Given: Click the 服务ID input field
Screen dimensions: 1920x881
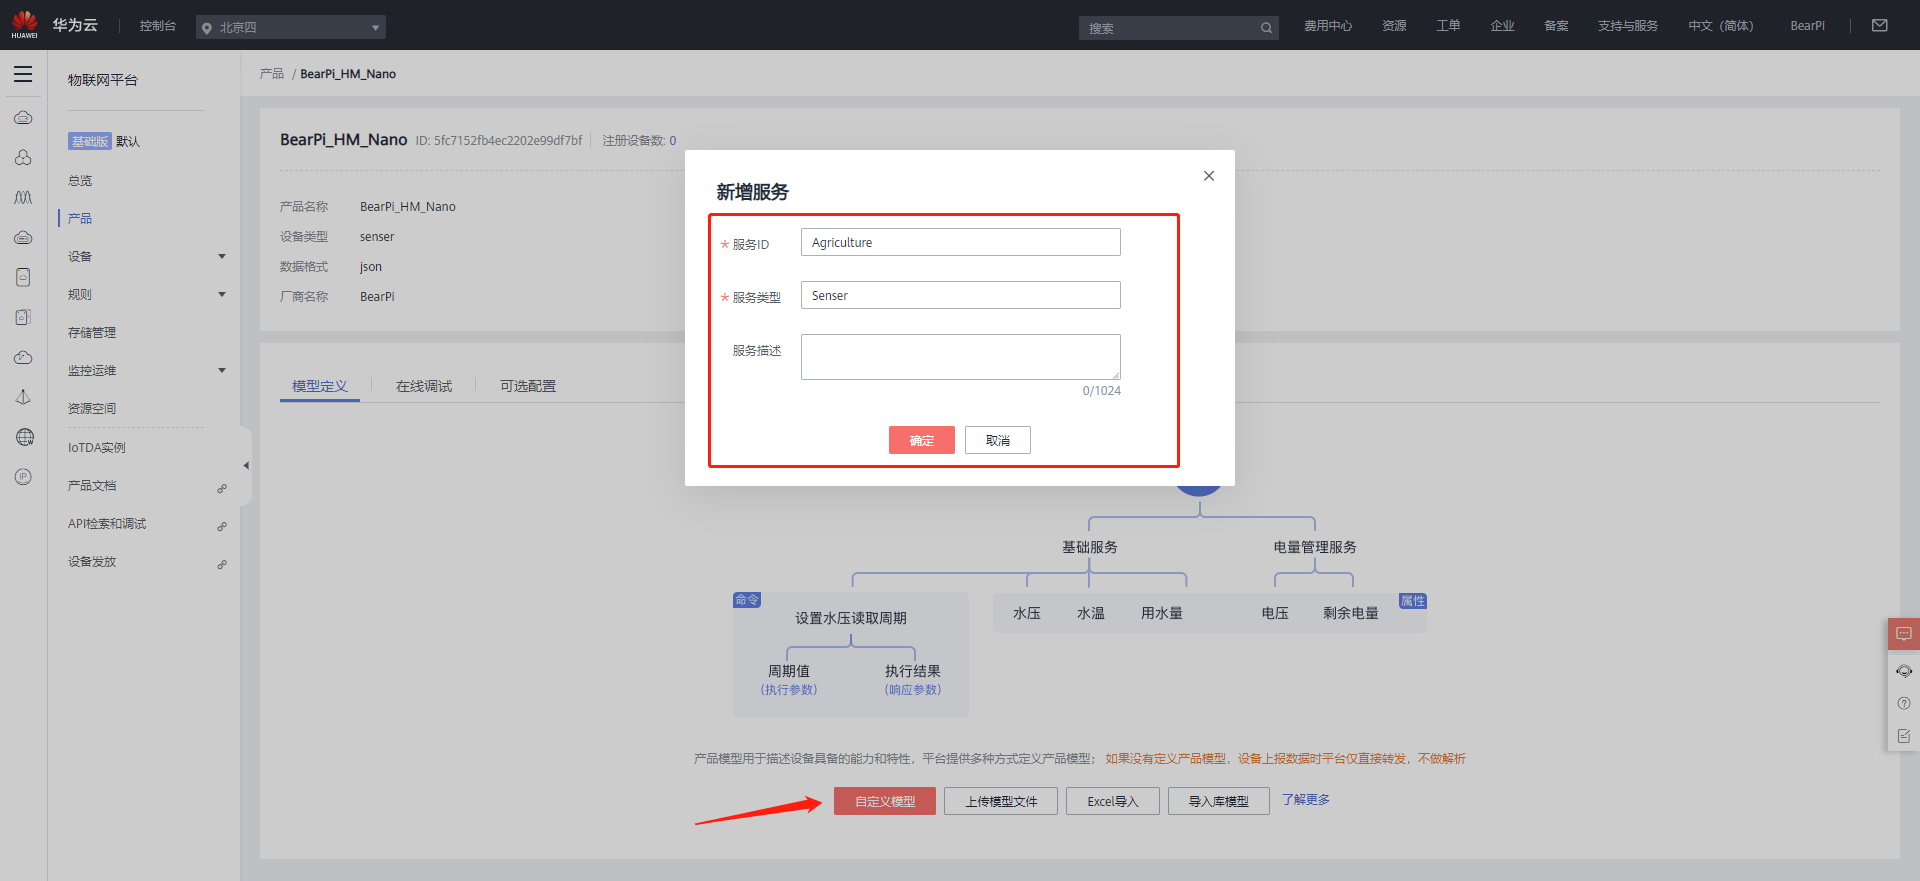Looking at the screenshot, I should click(960, 243).
